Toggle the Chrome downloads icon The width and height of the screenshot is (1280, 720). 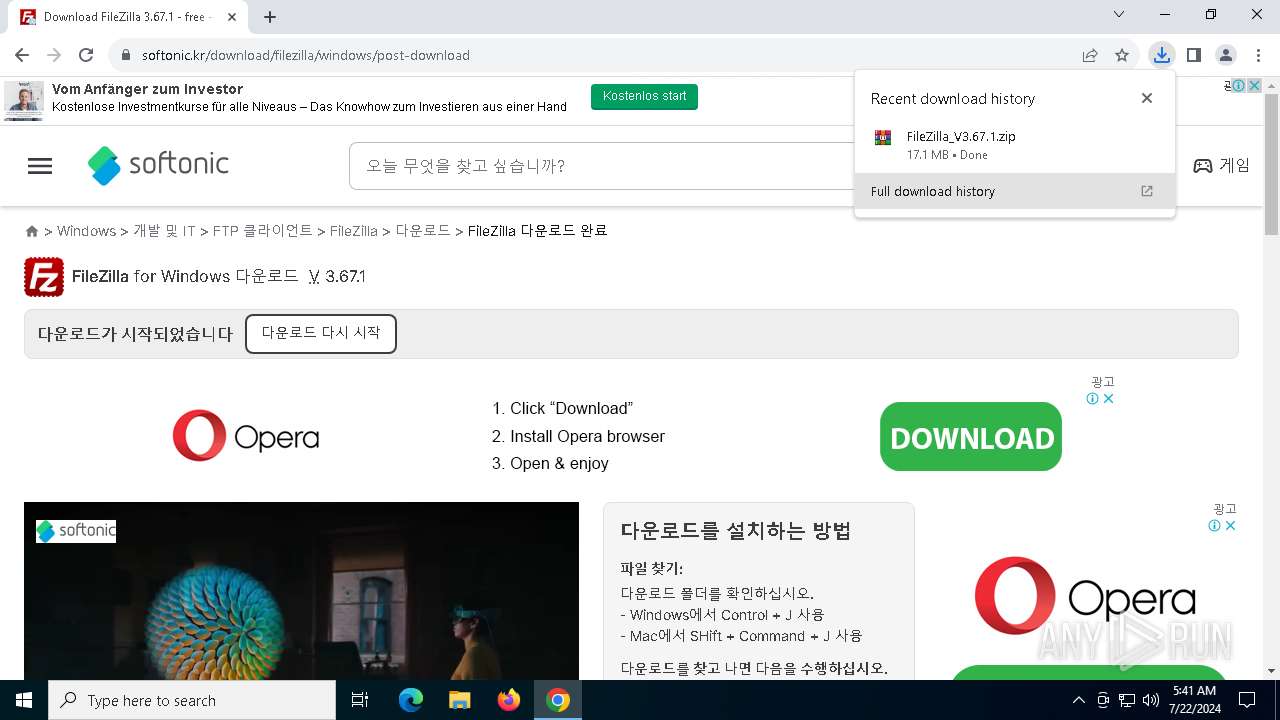pyautogui.click(x=1161, y=55)
